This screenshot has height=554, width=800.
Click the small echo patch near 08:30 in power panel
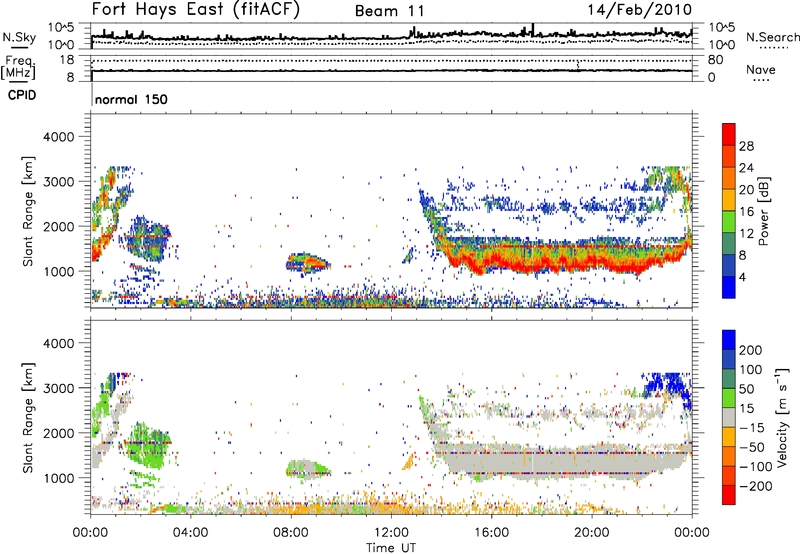[308, 263]
